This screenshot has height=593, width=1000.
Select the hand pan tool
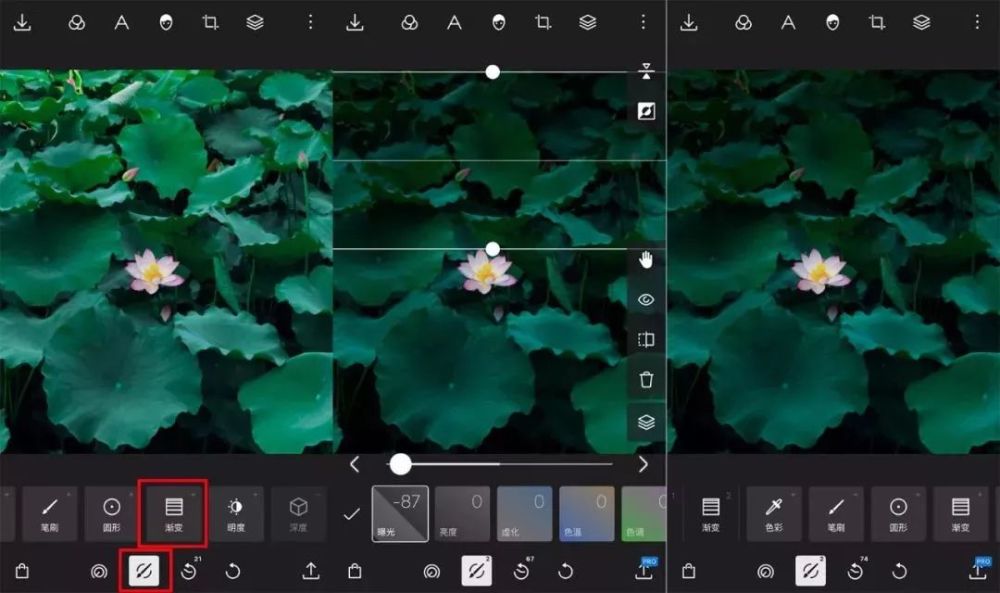(646, 260)
